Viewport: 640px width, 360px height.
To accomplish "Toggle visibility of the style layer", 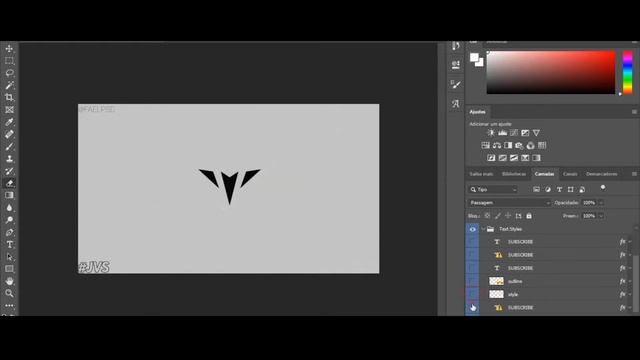I will (472, 294).
